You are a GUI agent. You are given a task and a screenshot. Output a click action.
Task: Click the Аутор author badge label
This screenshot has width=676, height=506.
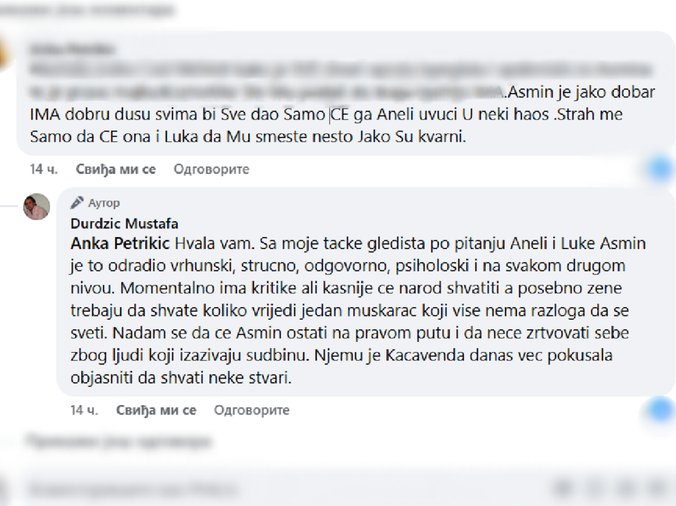[x=104, y=202]
